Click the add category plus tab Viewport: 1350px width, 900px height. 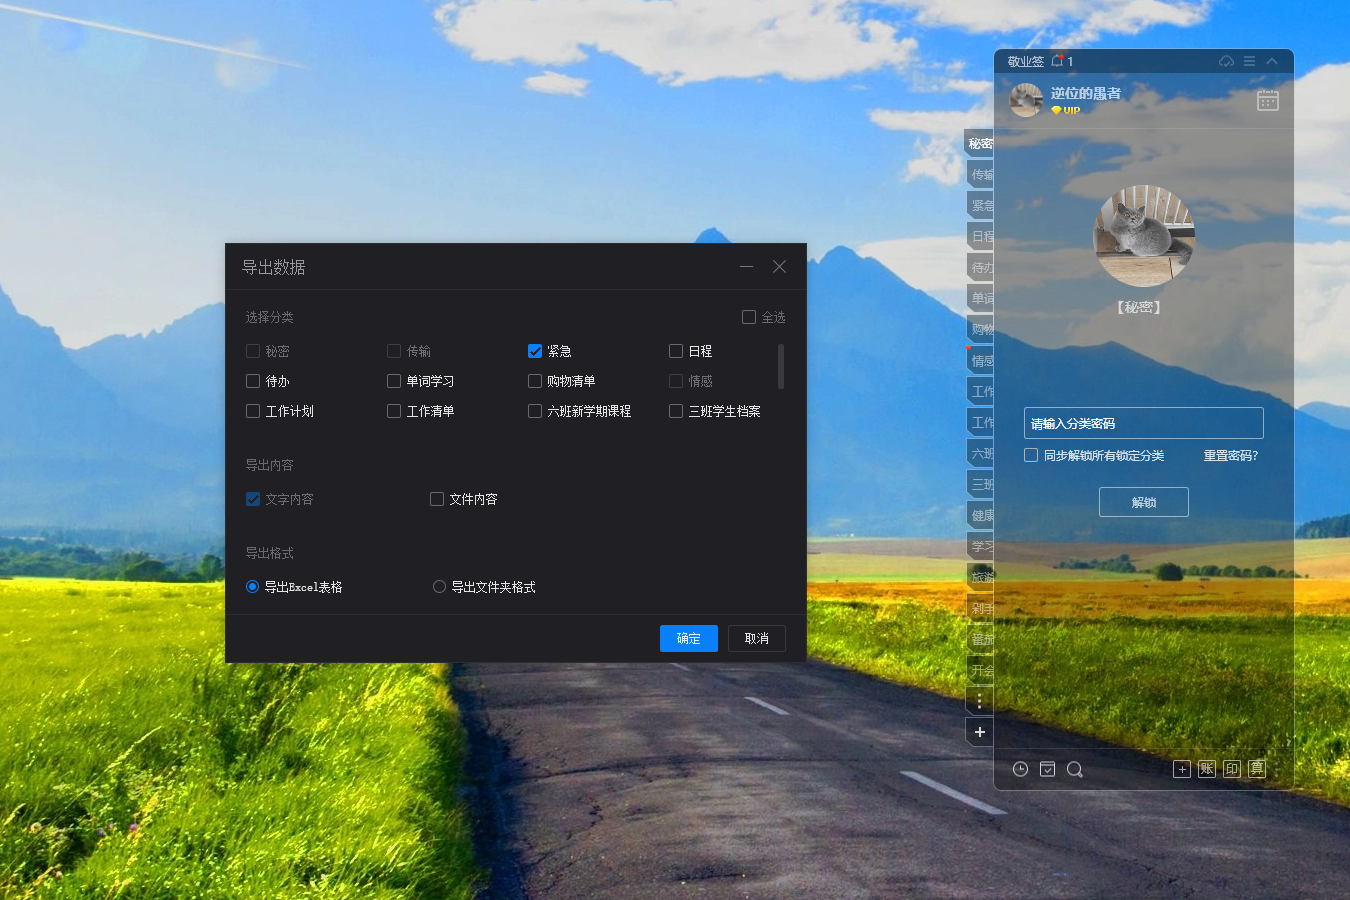tap(979, 732)
